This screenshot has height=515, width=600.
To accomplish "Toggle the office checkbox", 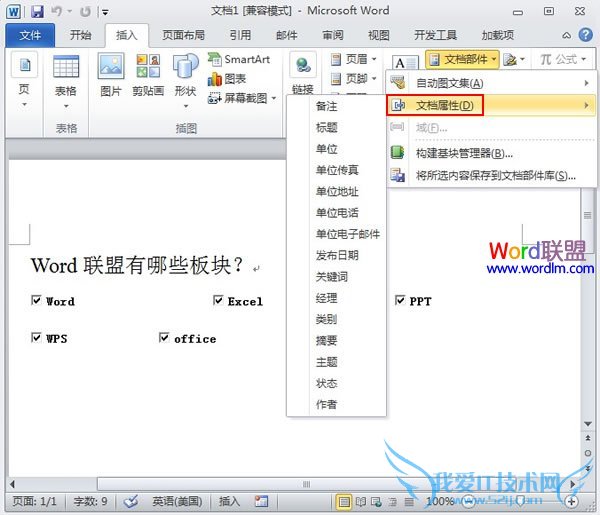I will tap(164, 337).
